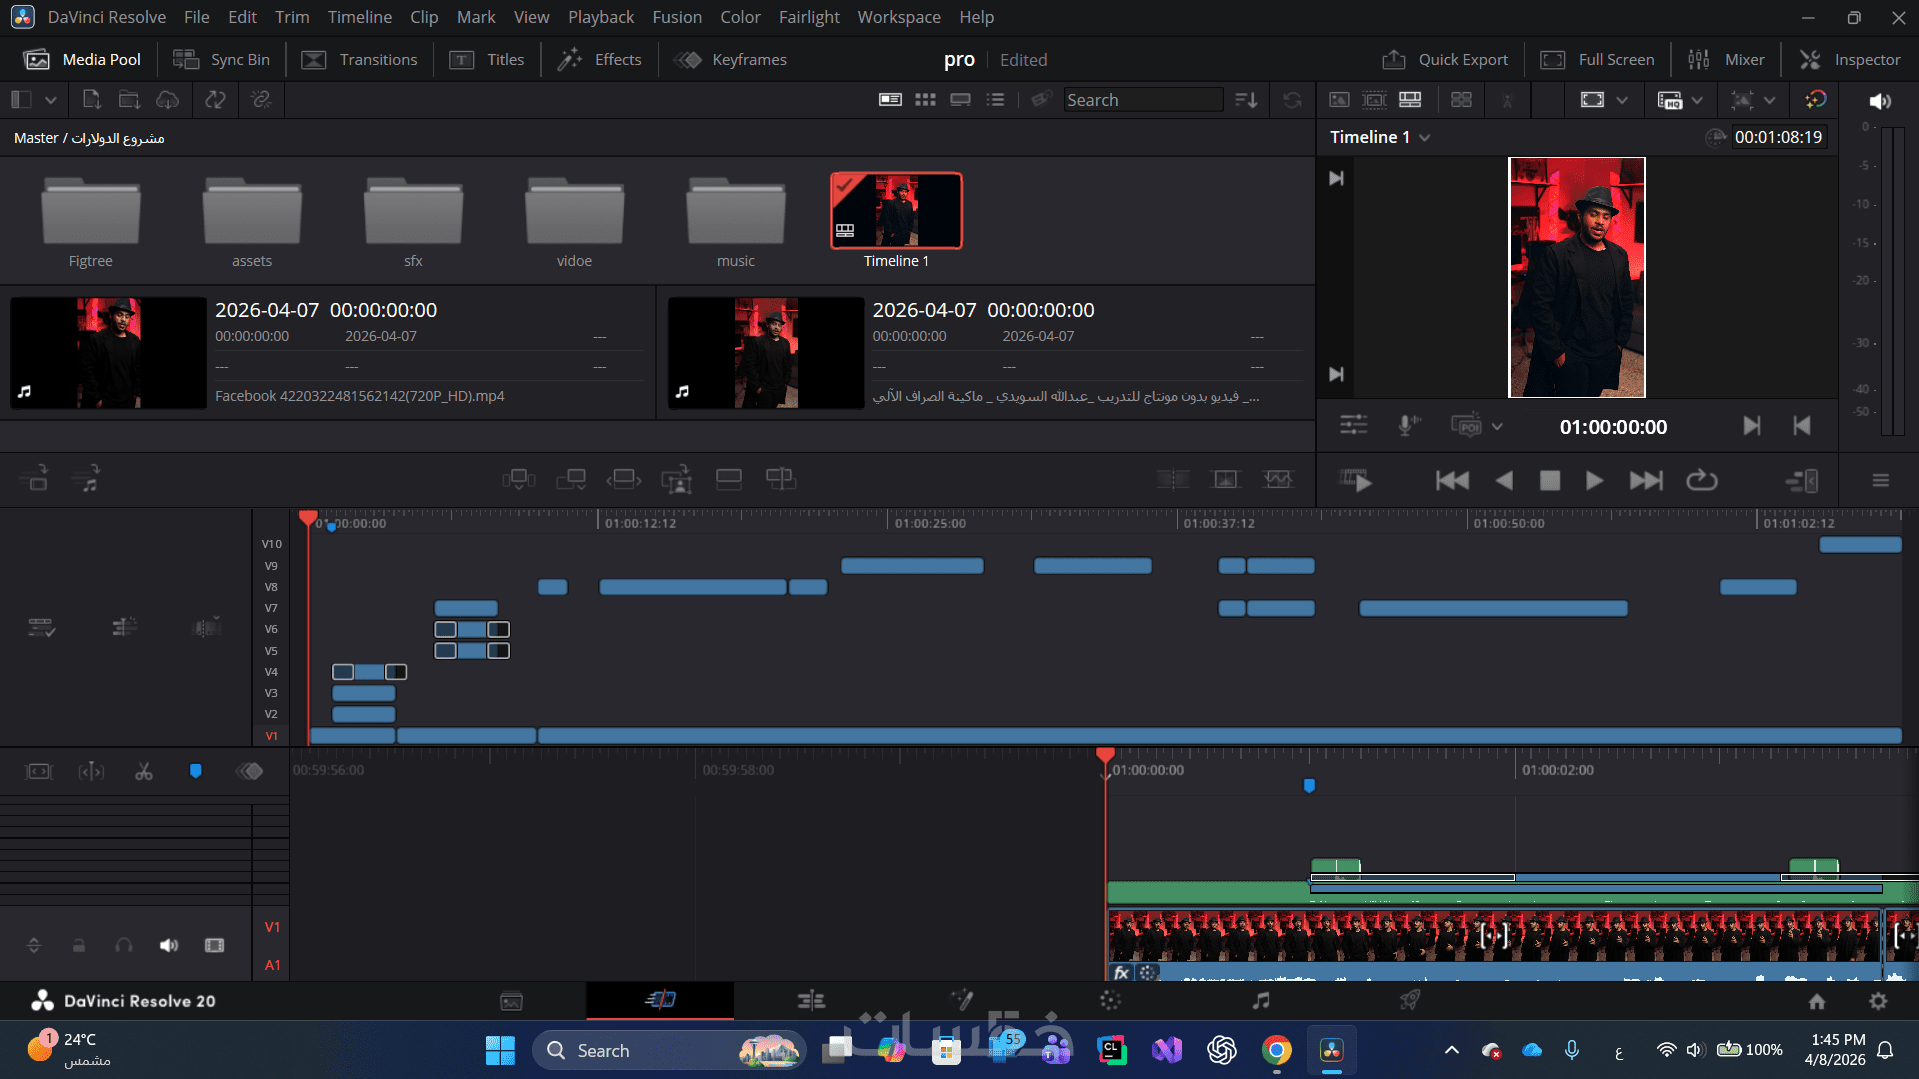Screen dimensions: 1919x1079
Task: Mute the track with speaker icon in track header
Action: (x=169, y=945)
